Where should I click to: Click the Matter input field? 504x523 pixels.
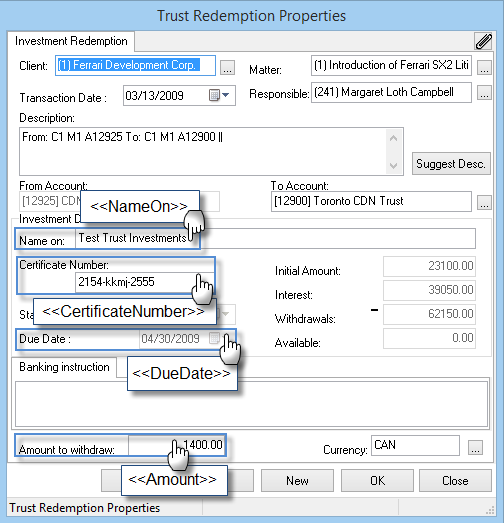(x=391, y=65)
